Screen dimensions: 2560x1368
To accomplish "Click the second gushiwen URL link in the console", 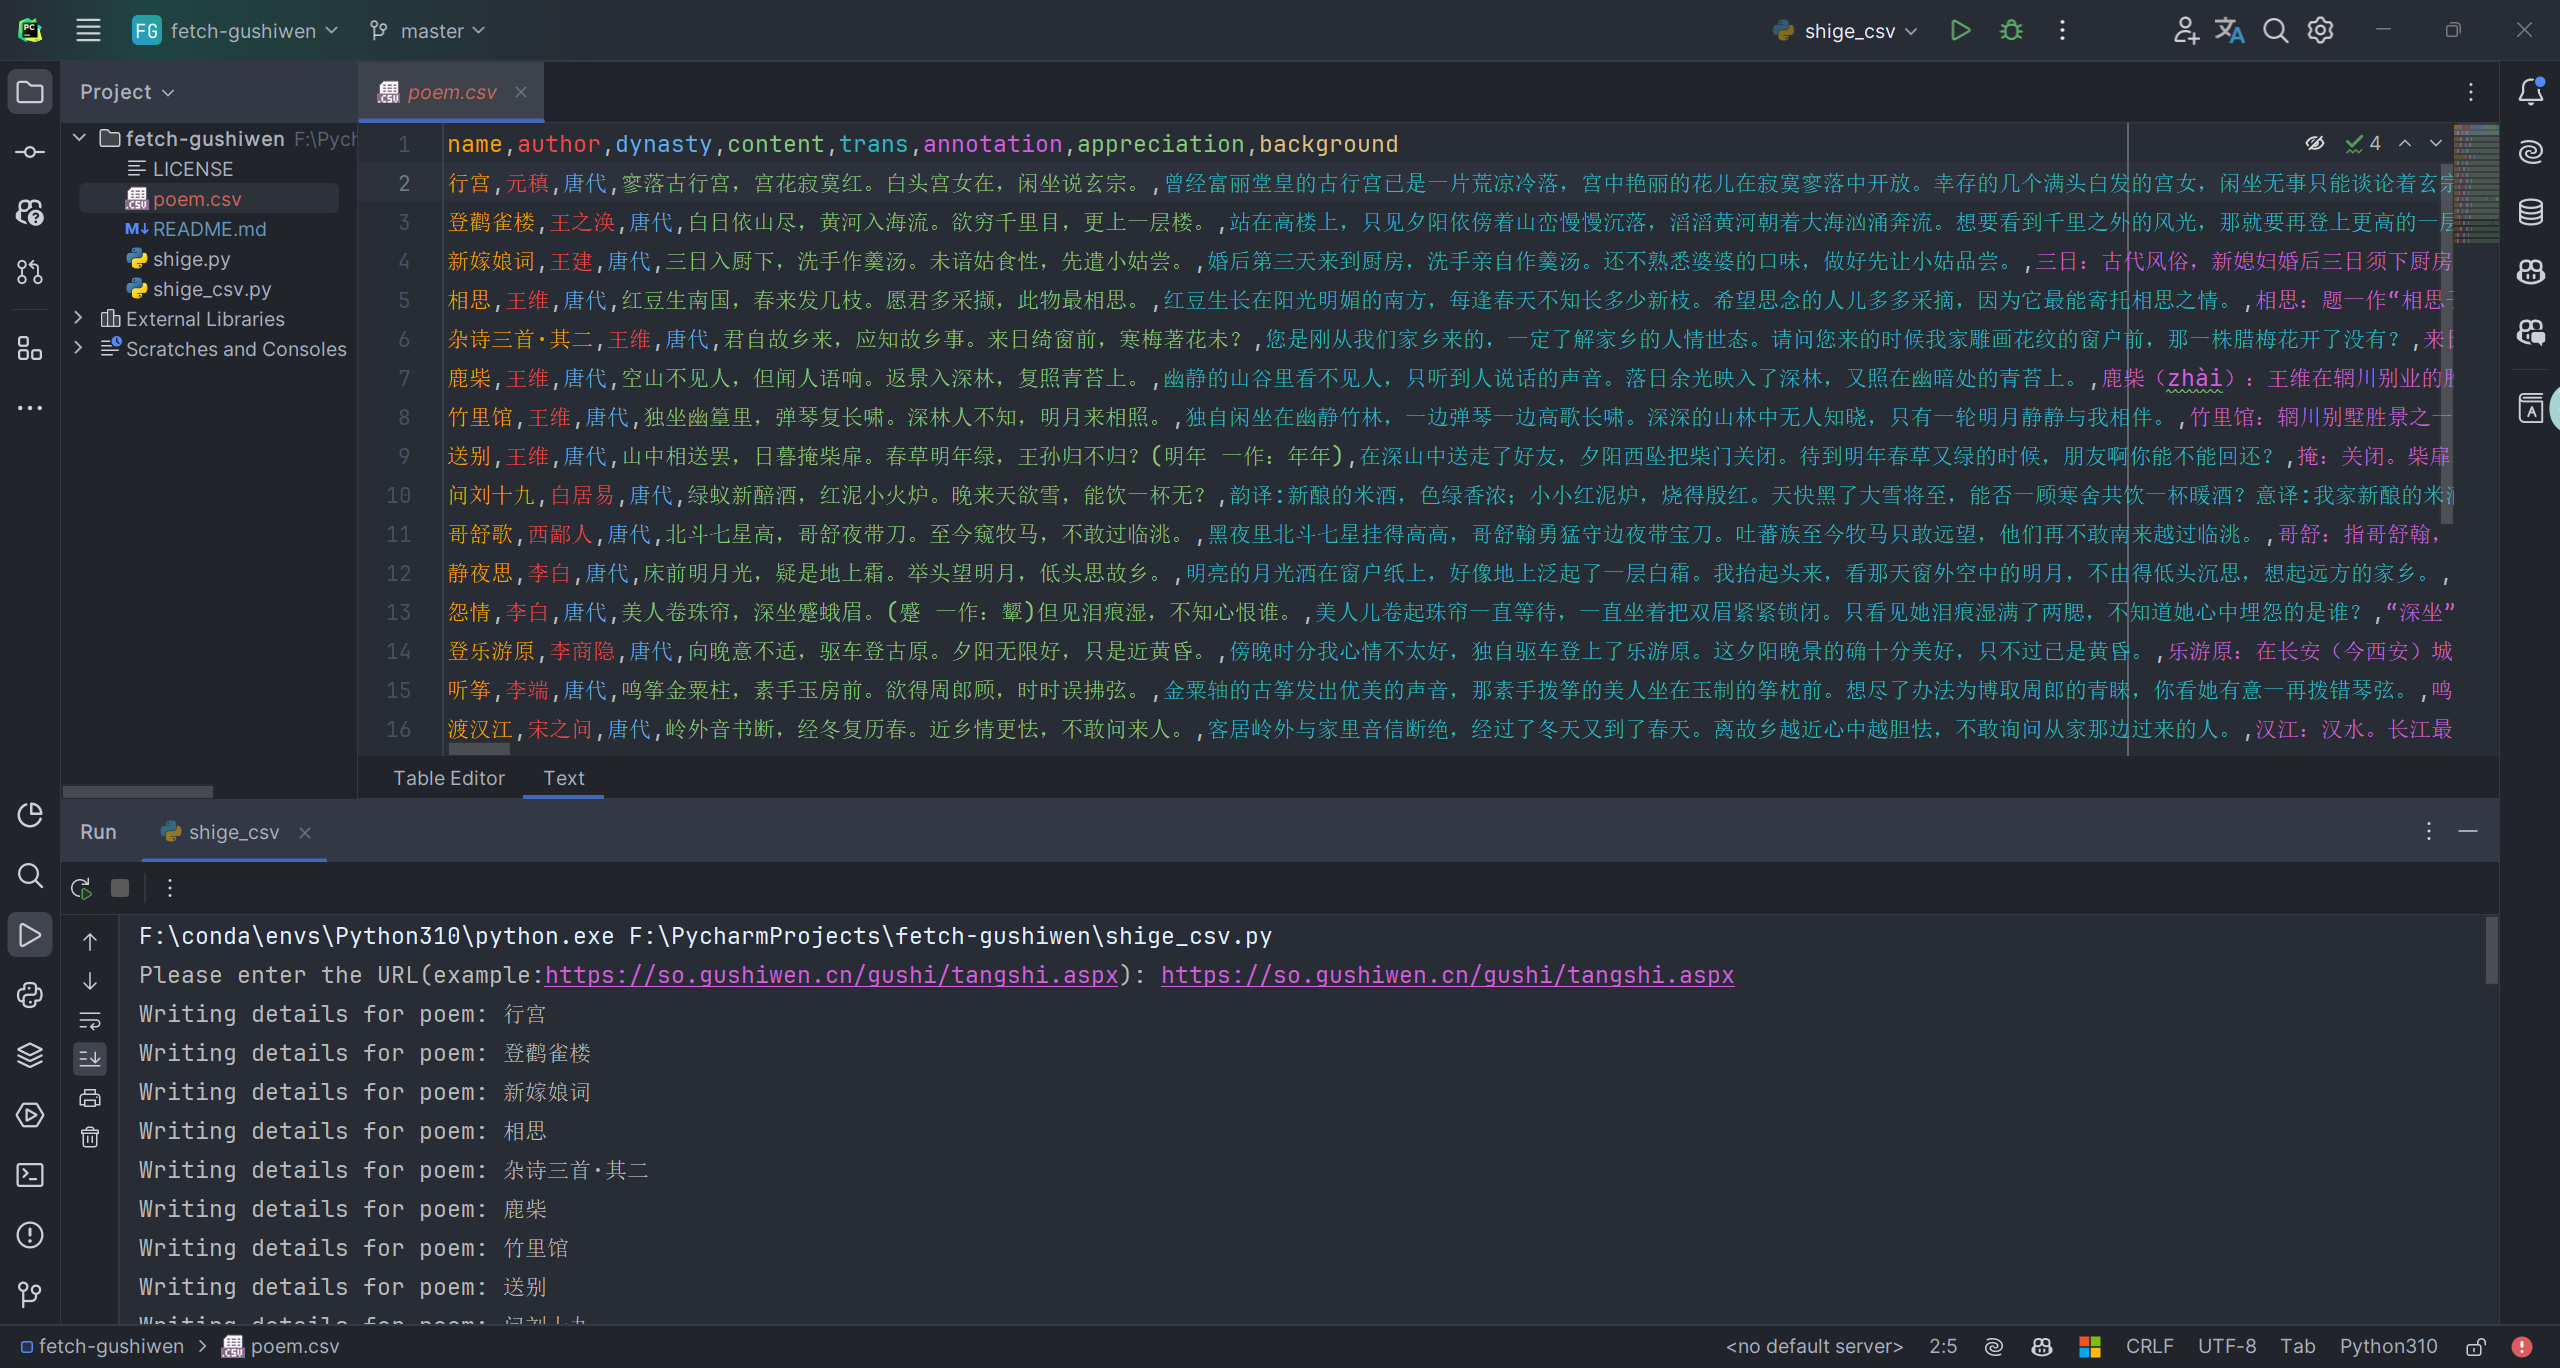I will pyautogui.click(x=1447, y=975).
